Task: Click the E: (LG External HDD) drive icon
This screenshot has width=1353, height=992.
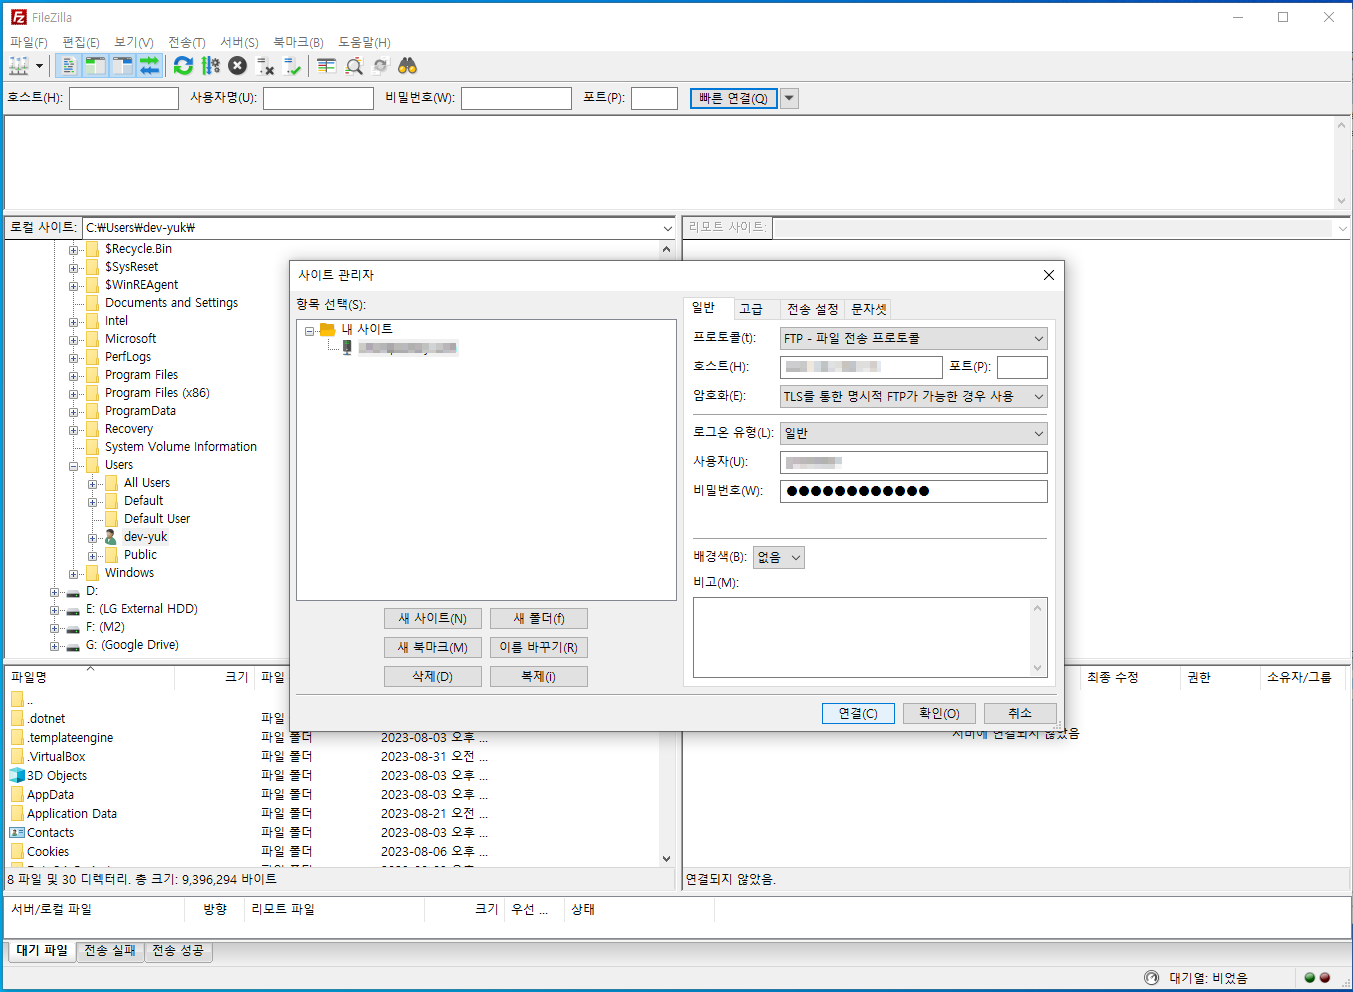Action: click(x=73, y=609)
